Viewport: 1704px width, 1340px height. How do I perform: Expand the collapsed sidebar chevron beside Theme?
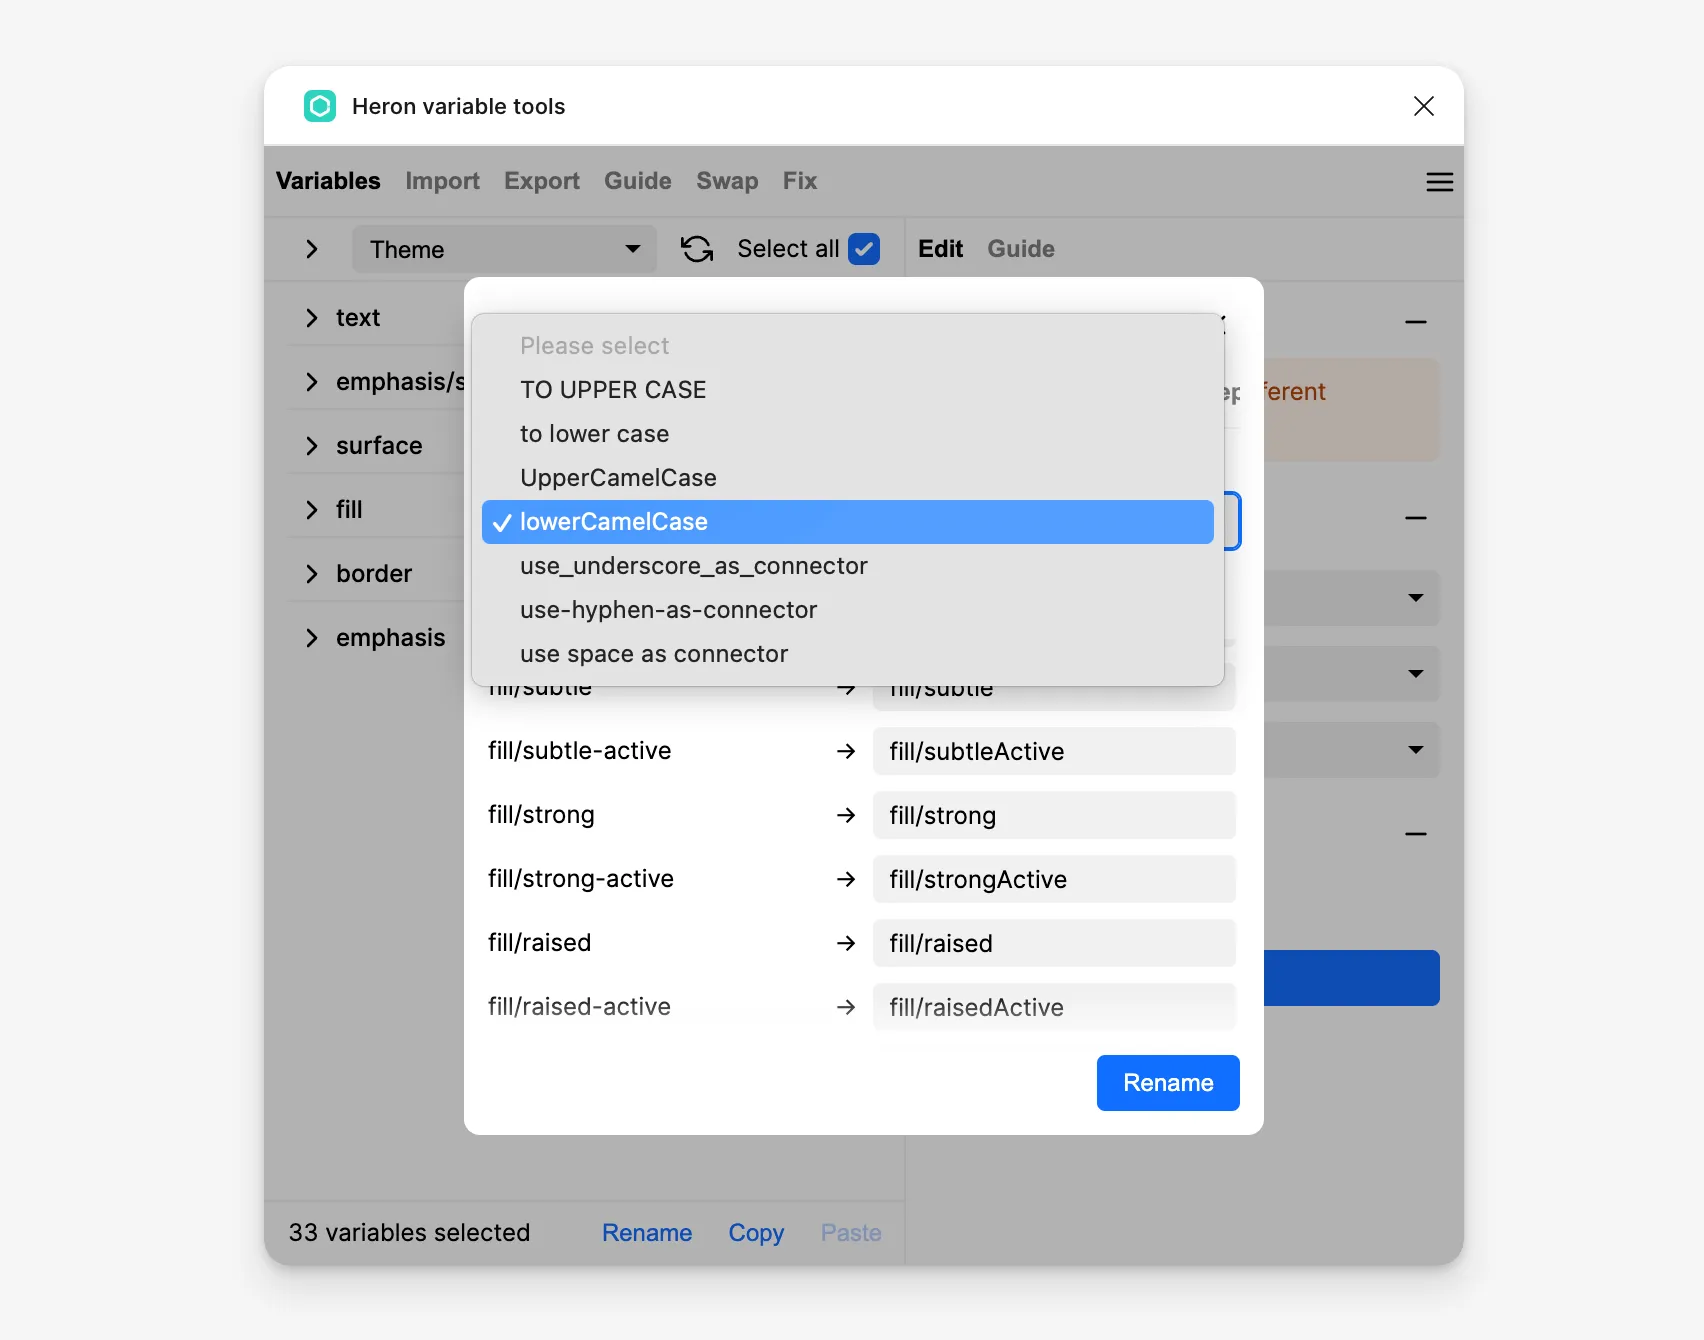(312, 249)
